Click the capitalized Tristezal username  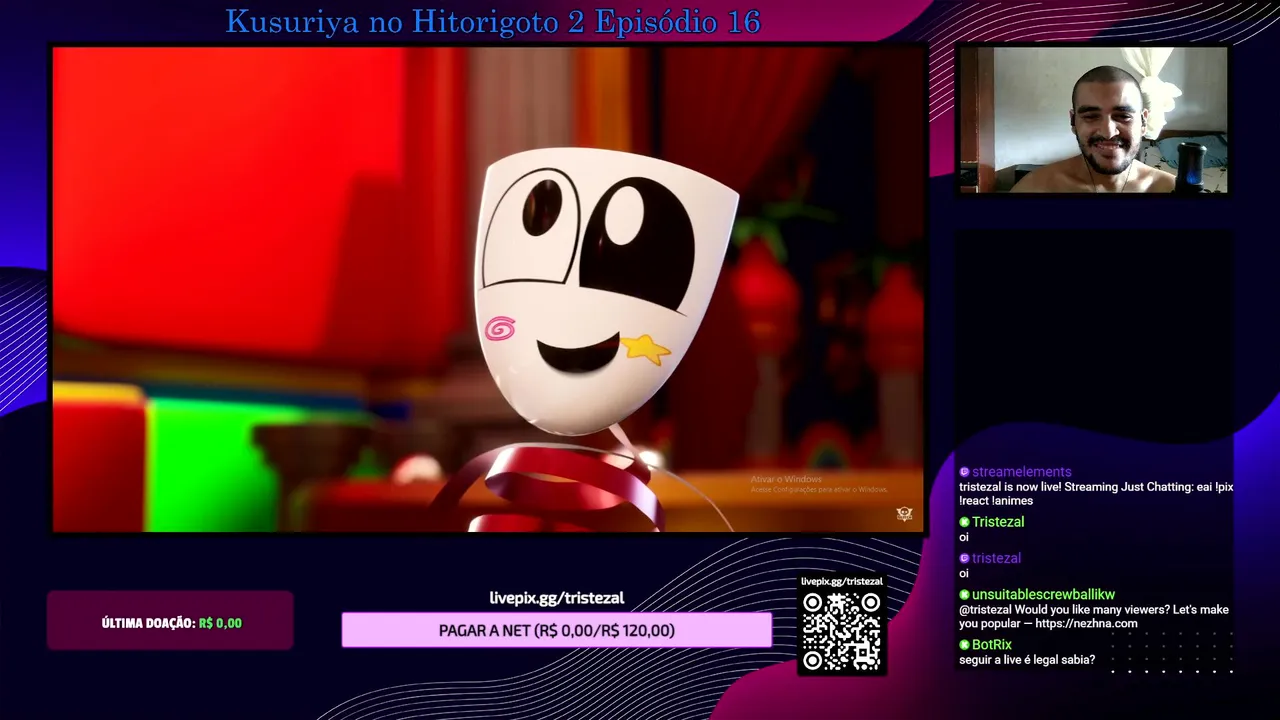coord(998,522)
